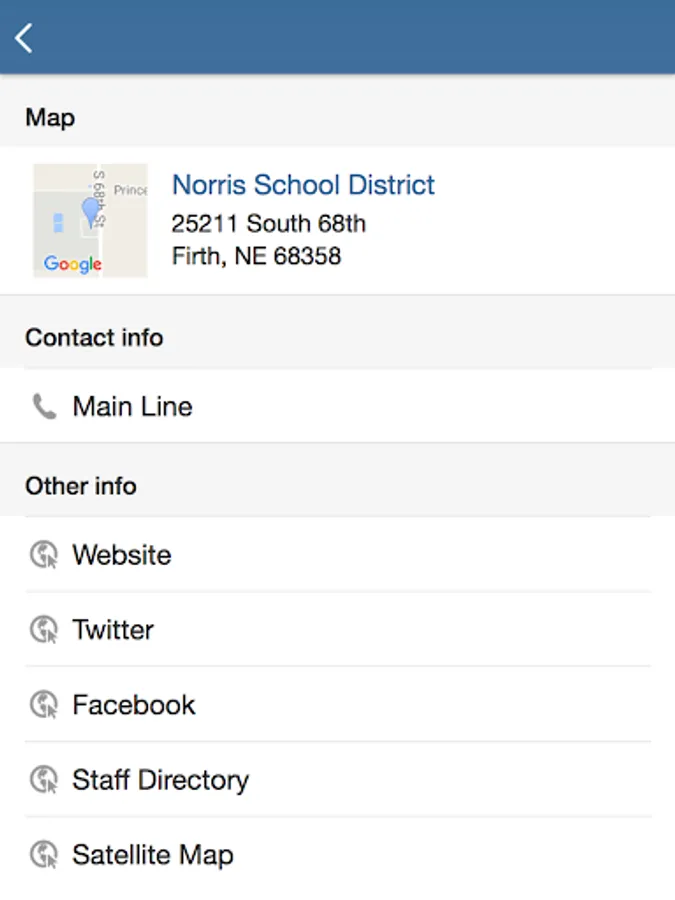Screen dimensions: 675x900
Task: Open the Google map thumbnail
Action: [x=91, y=220]
